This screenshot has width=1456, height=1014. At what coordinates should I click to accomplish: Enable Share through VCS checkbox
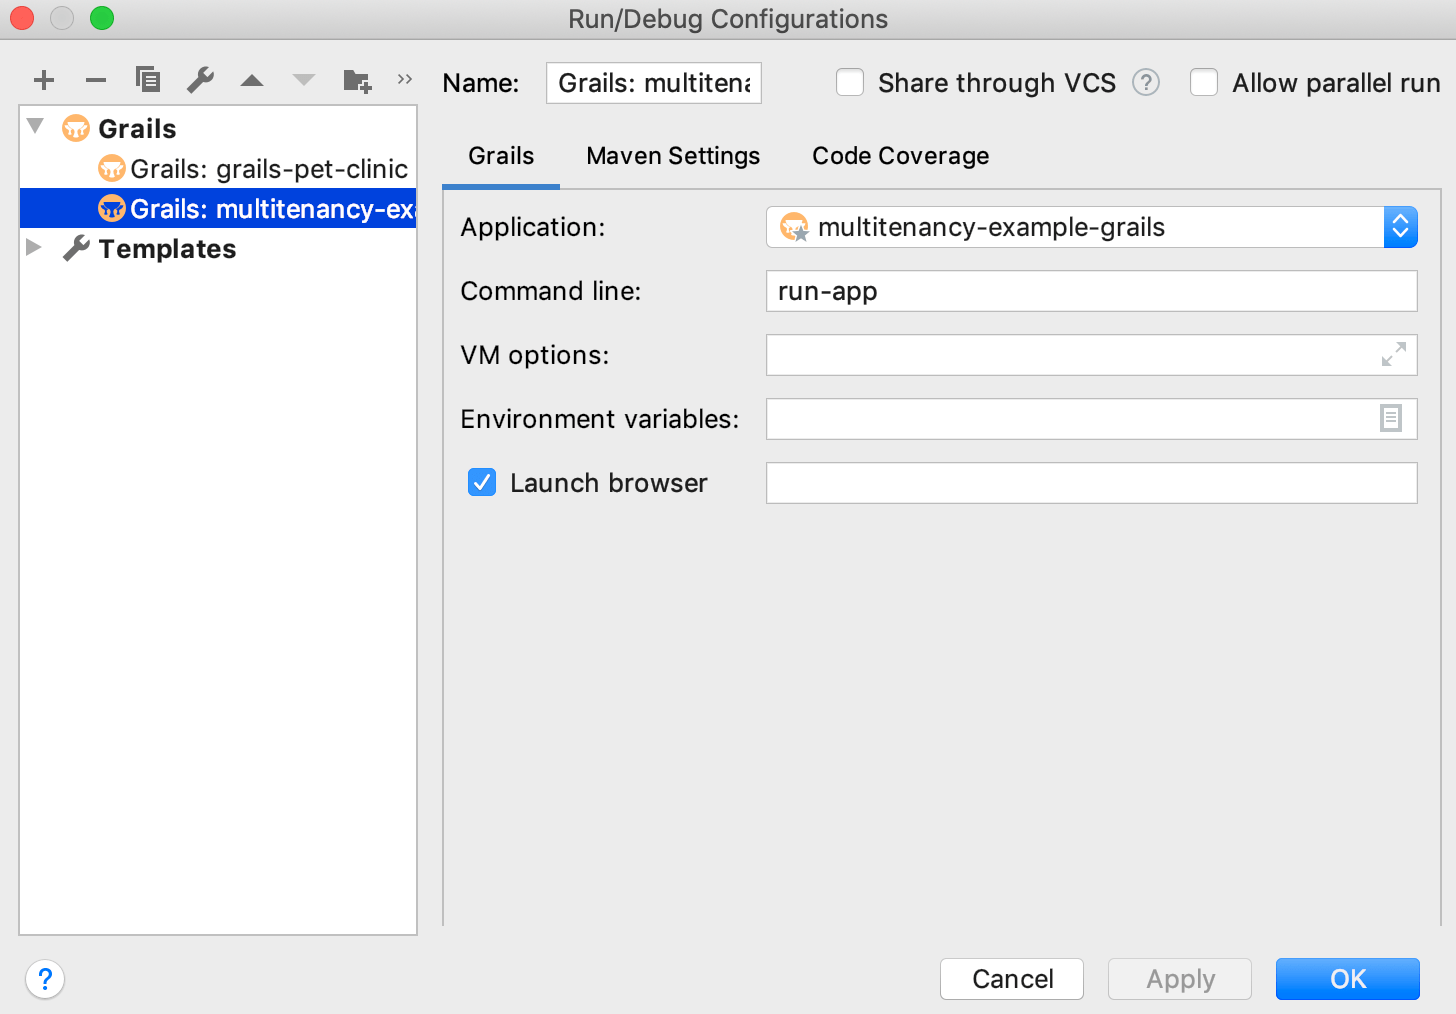pyautogui.click(x=850, y=82)
